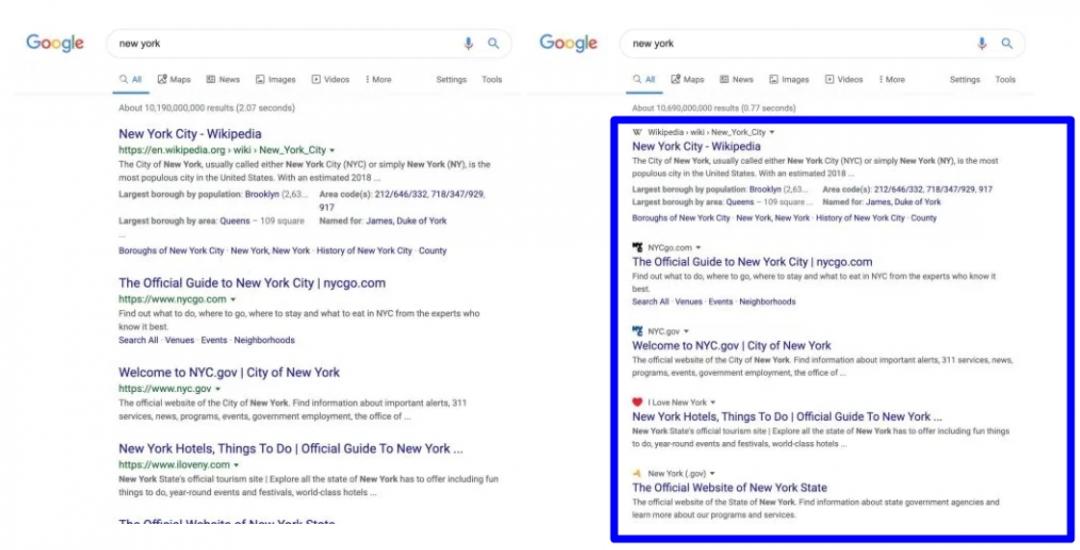Click the NYCgo.com favicon
The height and width of the screenshot is (550, 1080).
(x=637, y=247)
